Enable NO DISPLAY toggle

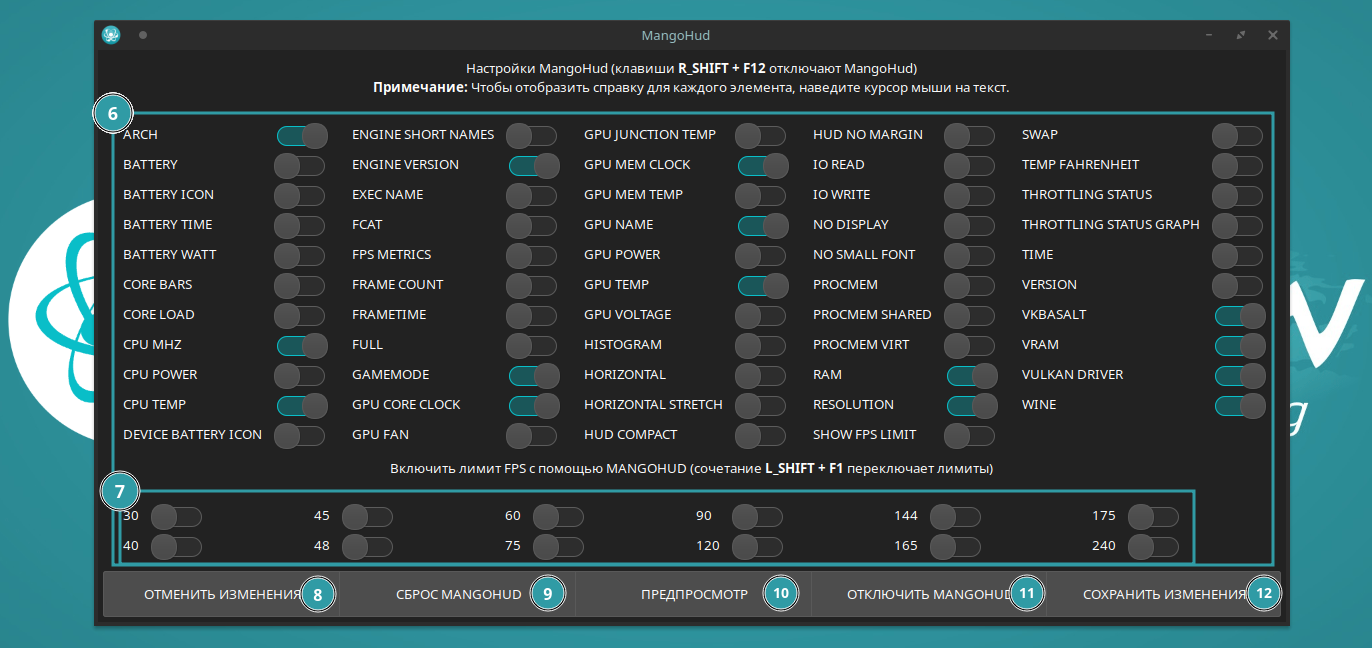tap(970, 225)
